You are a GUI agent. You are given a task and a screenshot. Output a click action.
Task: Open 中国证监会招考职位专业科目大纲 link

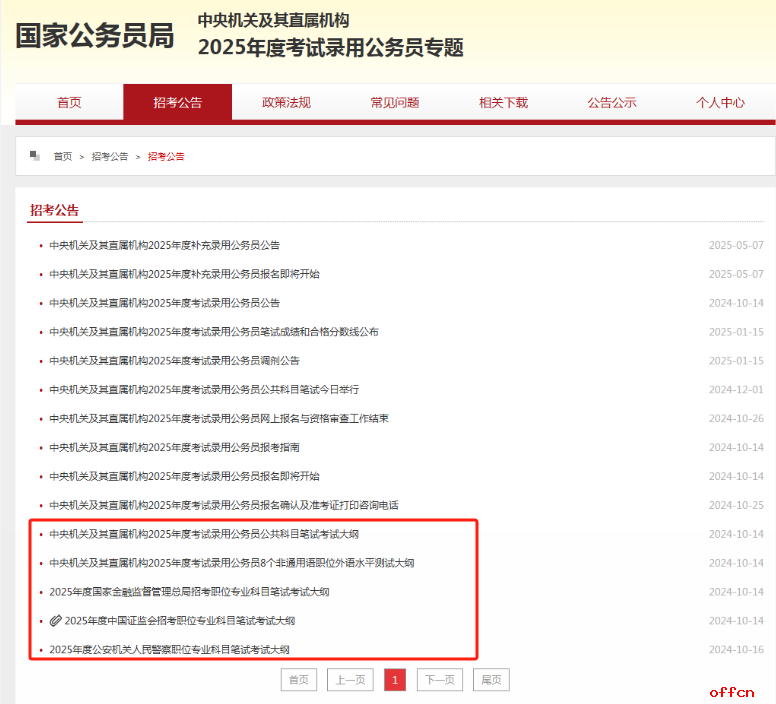point(180,620)
